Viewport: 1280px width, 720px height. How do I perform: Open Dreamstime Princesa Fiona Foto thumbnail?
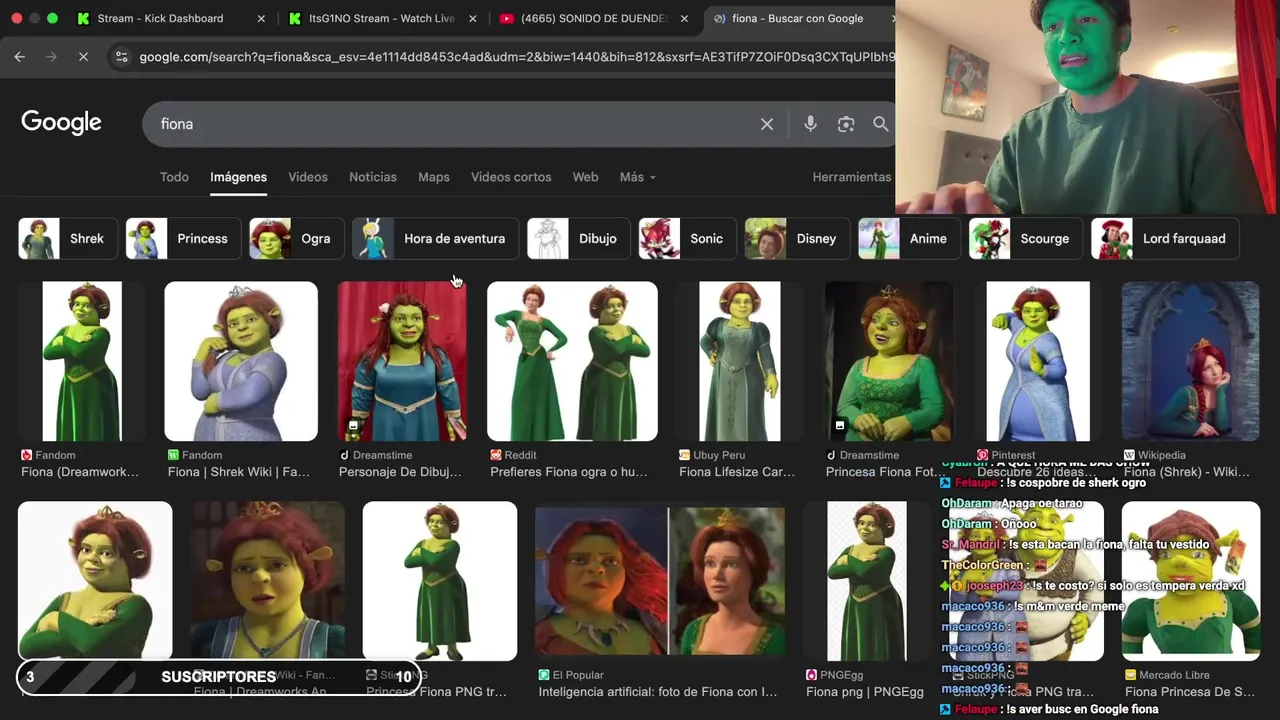click(888, 361)
